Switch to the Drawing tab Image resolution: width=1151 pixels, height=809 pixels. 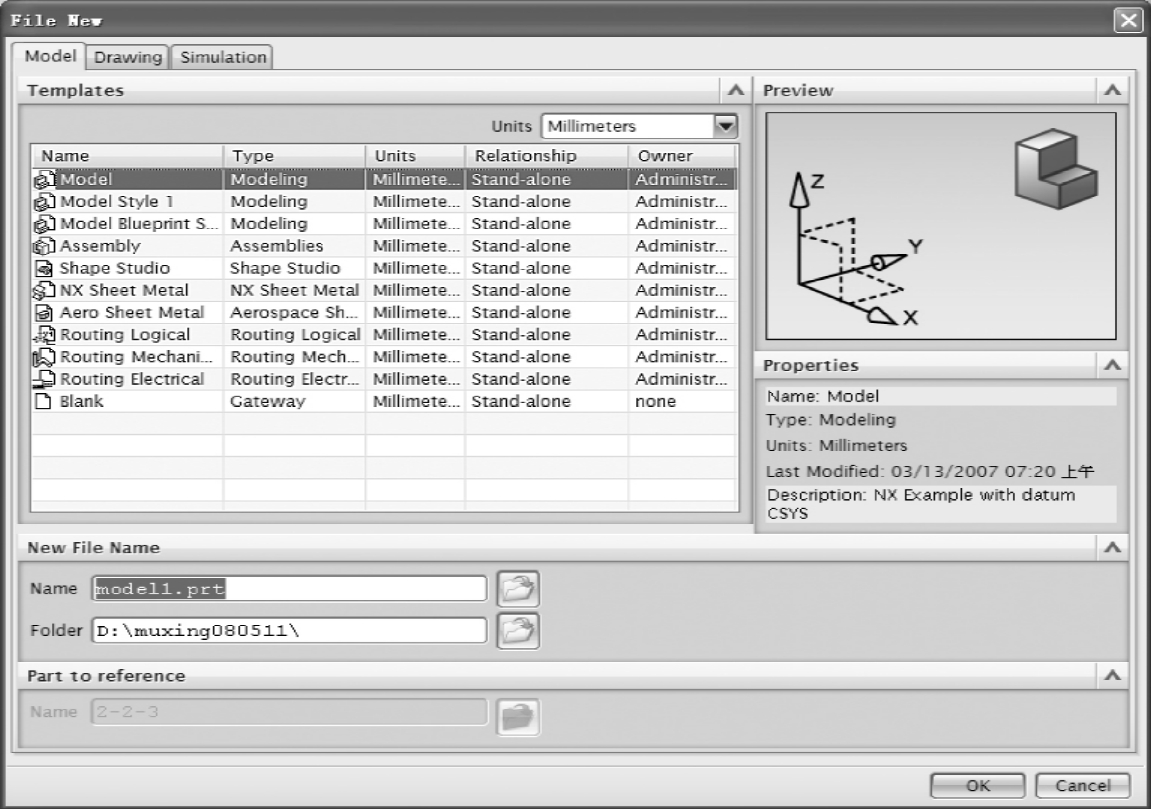click(x=128, y=57)
